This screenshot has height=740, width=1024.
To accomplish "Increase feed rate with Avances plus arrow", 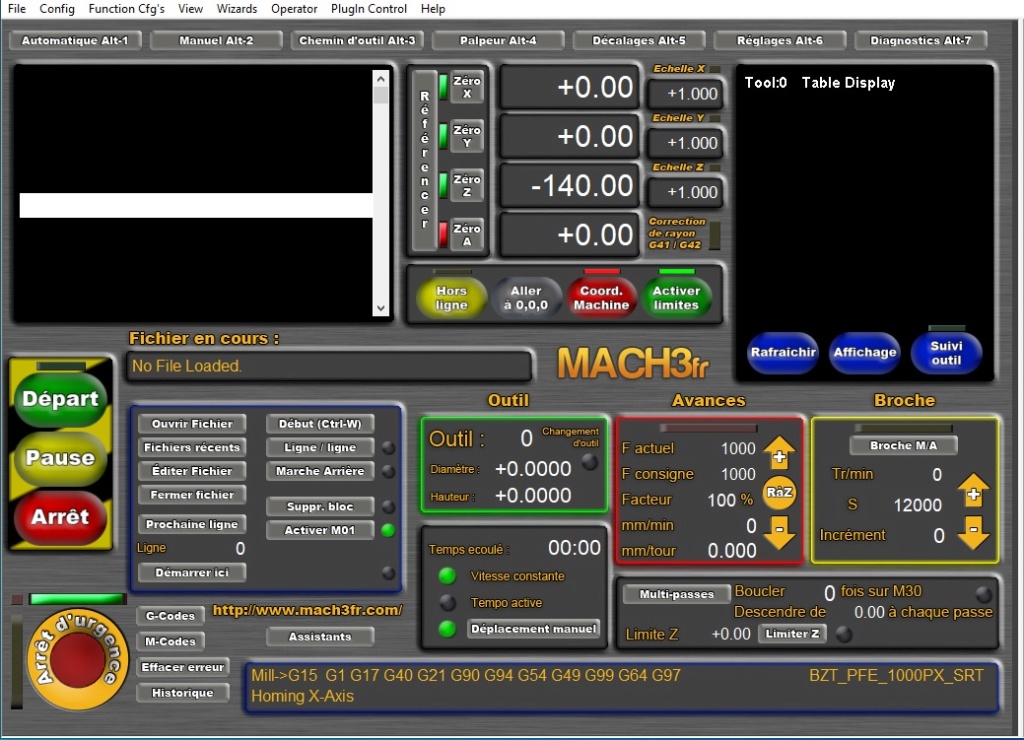I will (779, 453).
